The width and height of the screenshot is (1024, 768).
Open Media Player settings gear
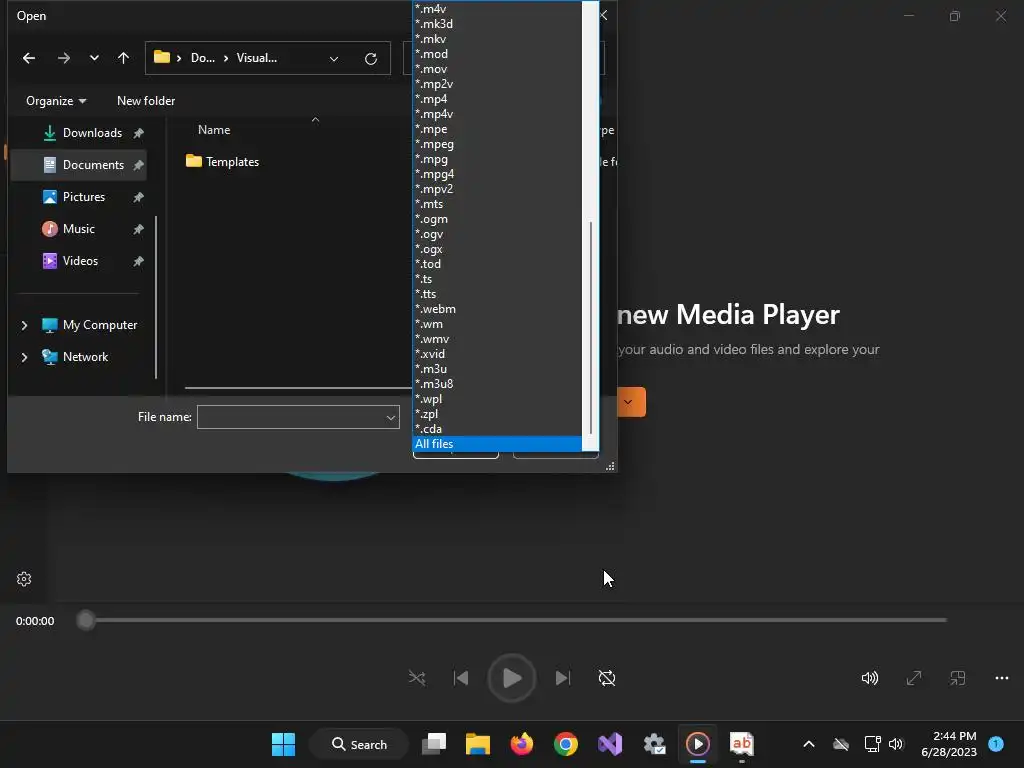coord(24,579)
